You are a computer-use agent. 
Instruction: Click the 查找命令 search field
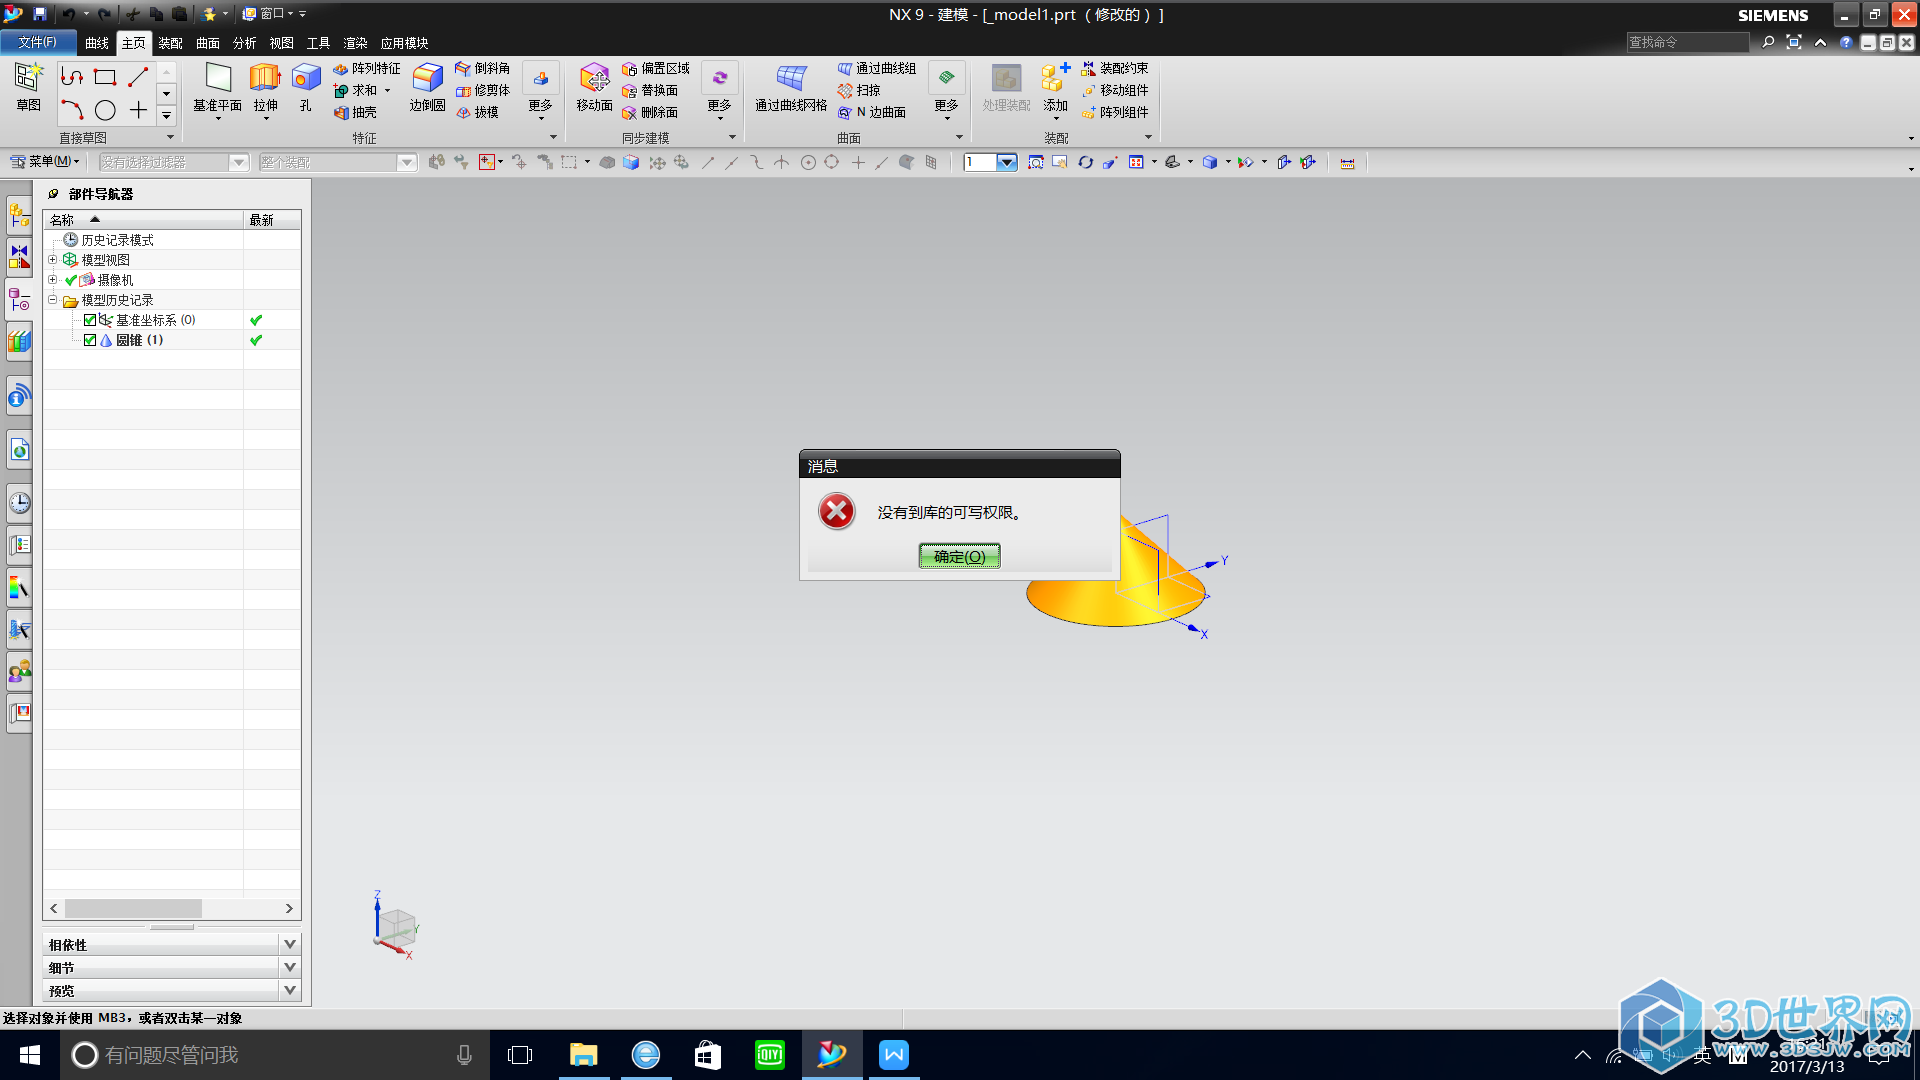click(1687, 42)
